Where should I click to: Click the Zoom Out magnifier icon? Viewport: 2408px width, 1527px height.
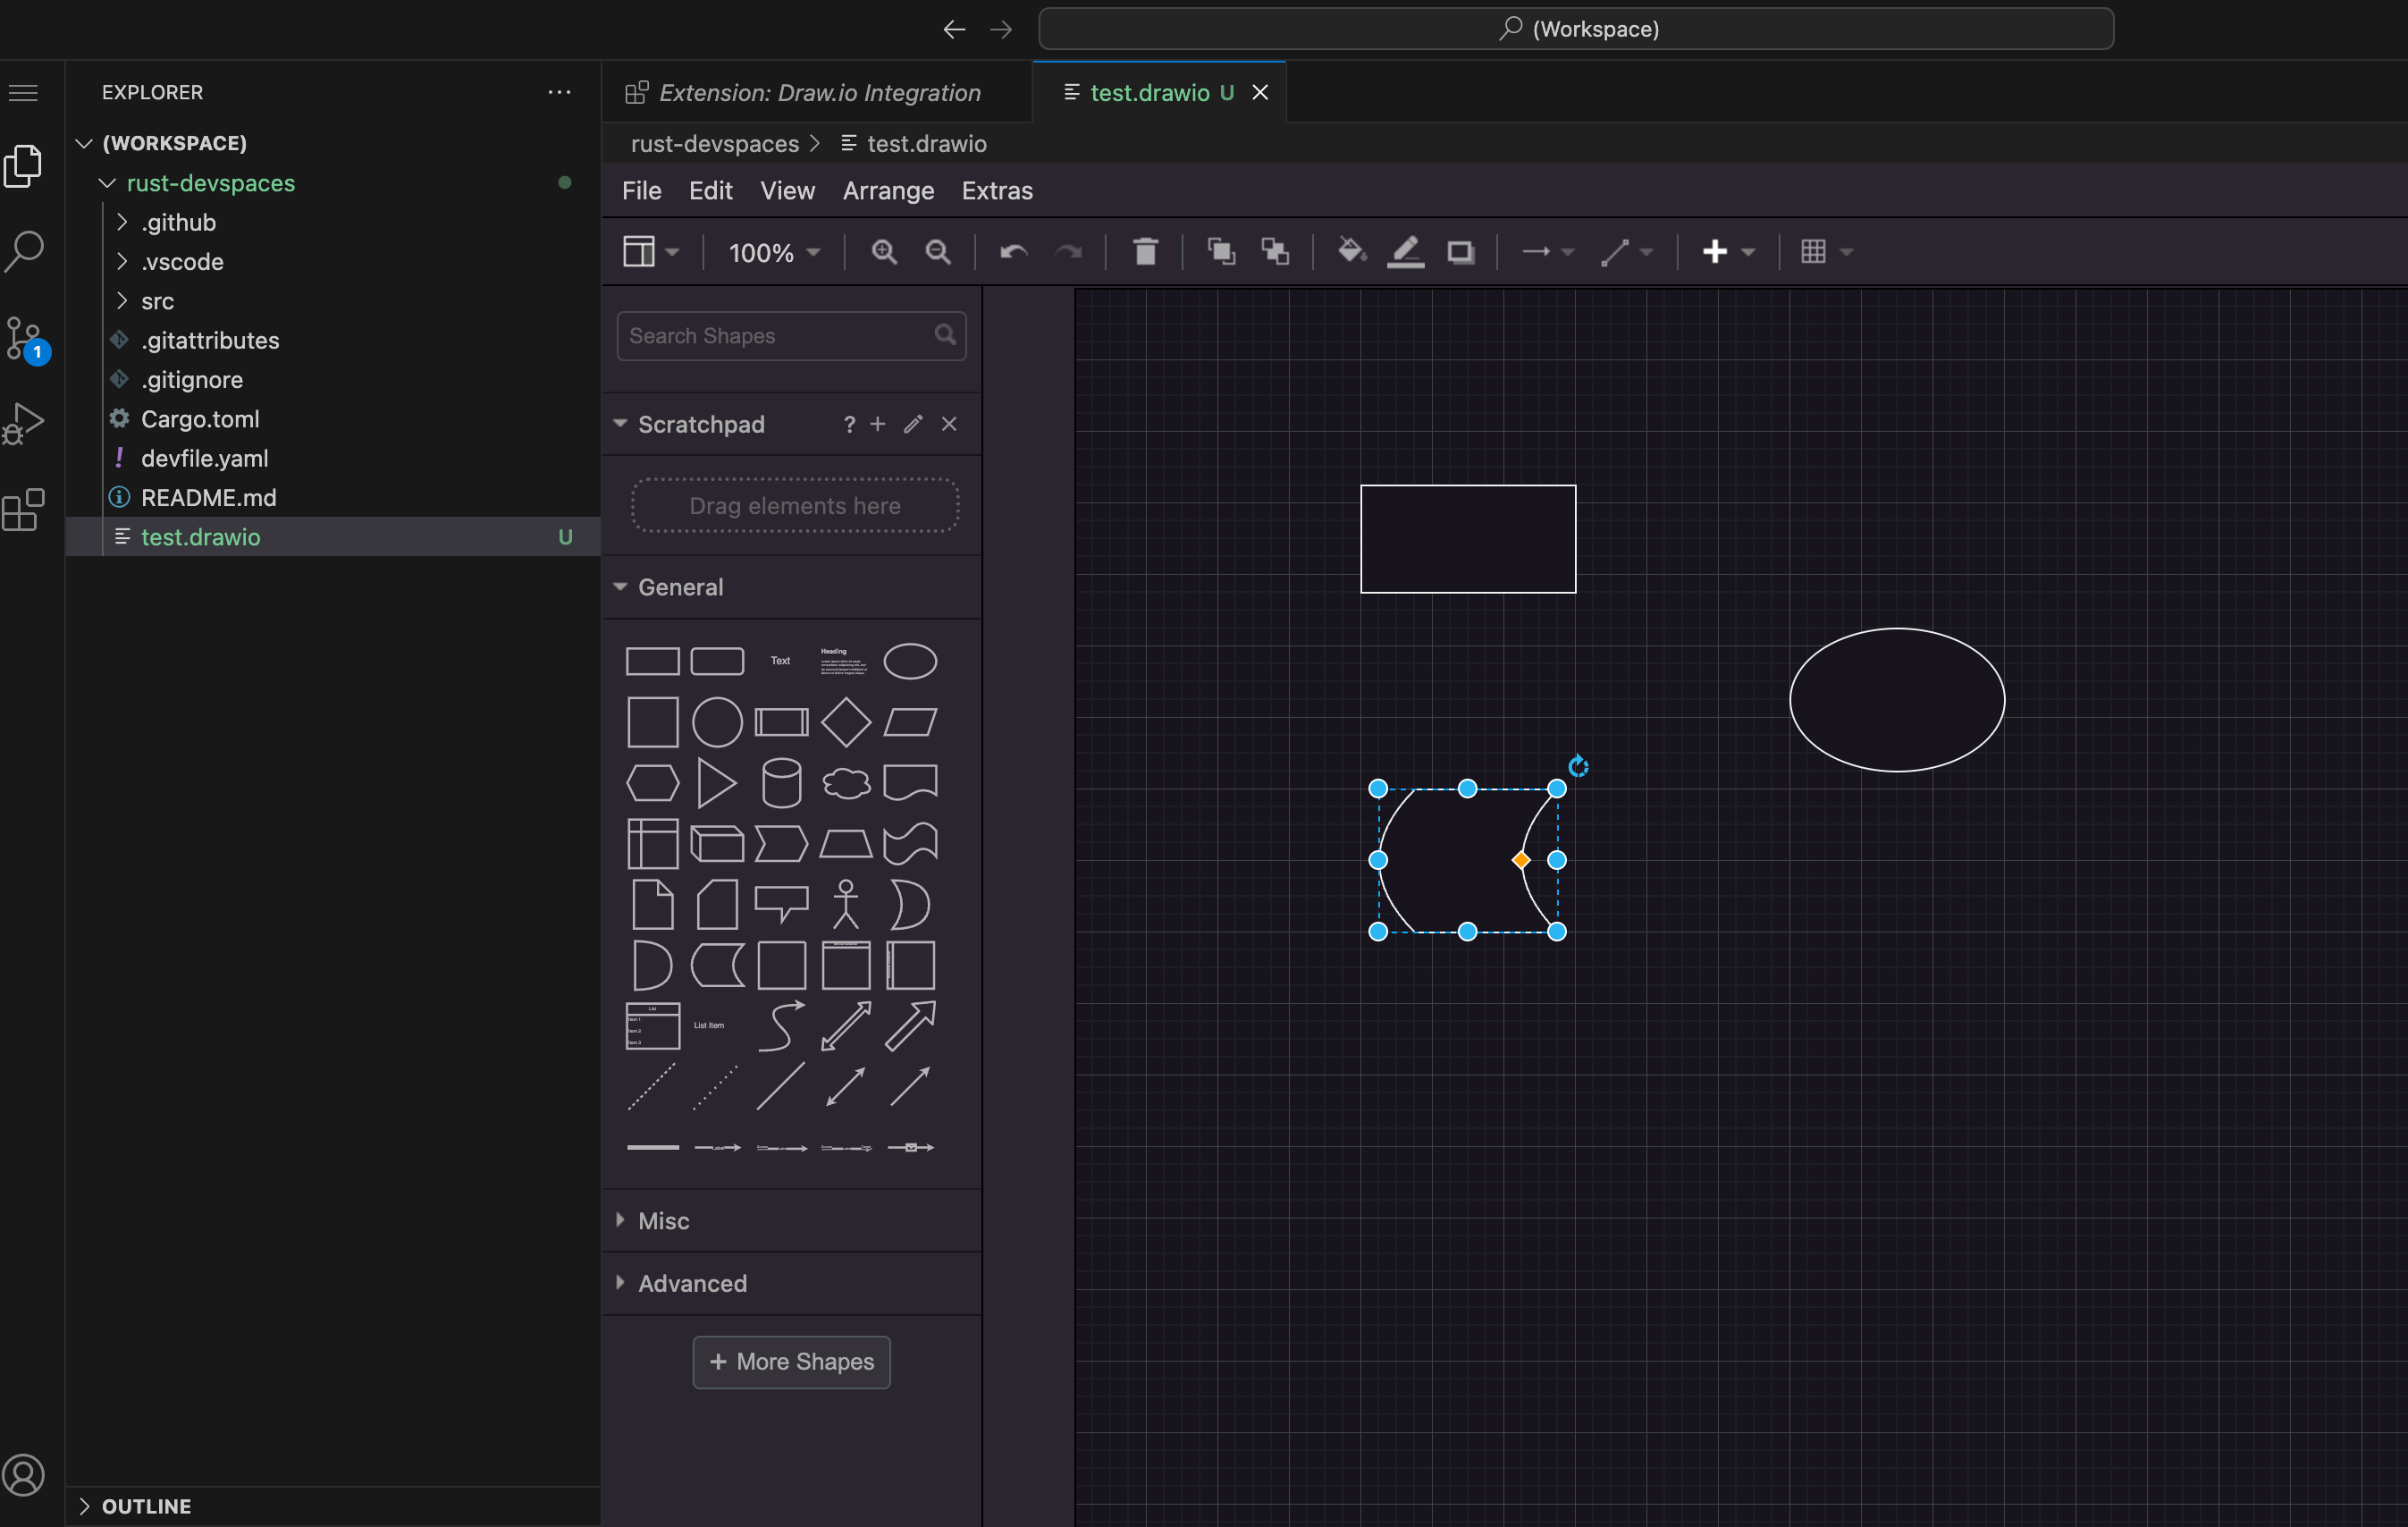[938, 252]
